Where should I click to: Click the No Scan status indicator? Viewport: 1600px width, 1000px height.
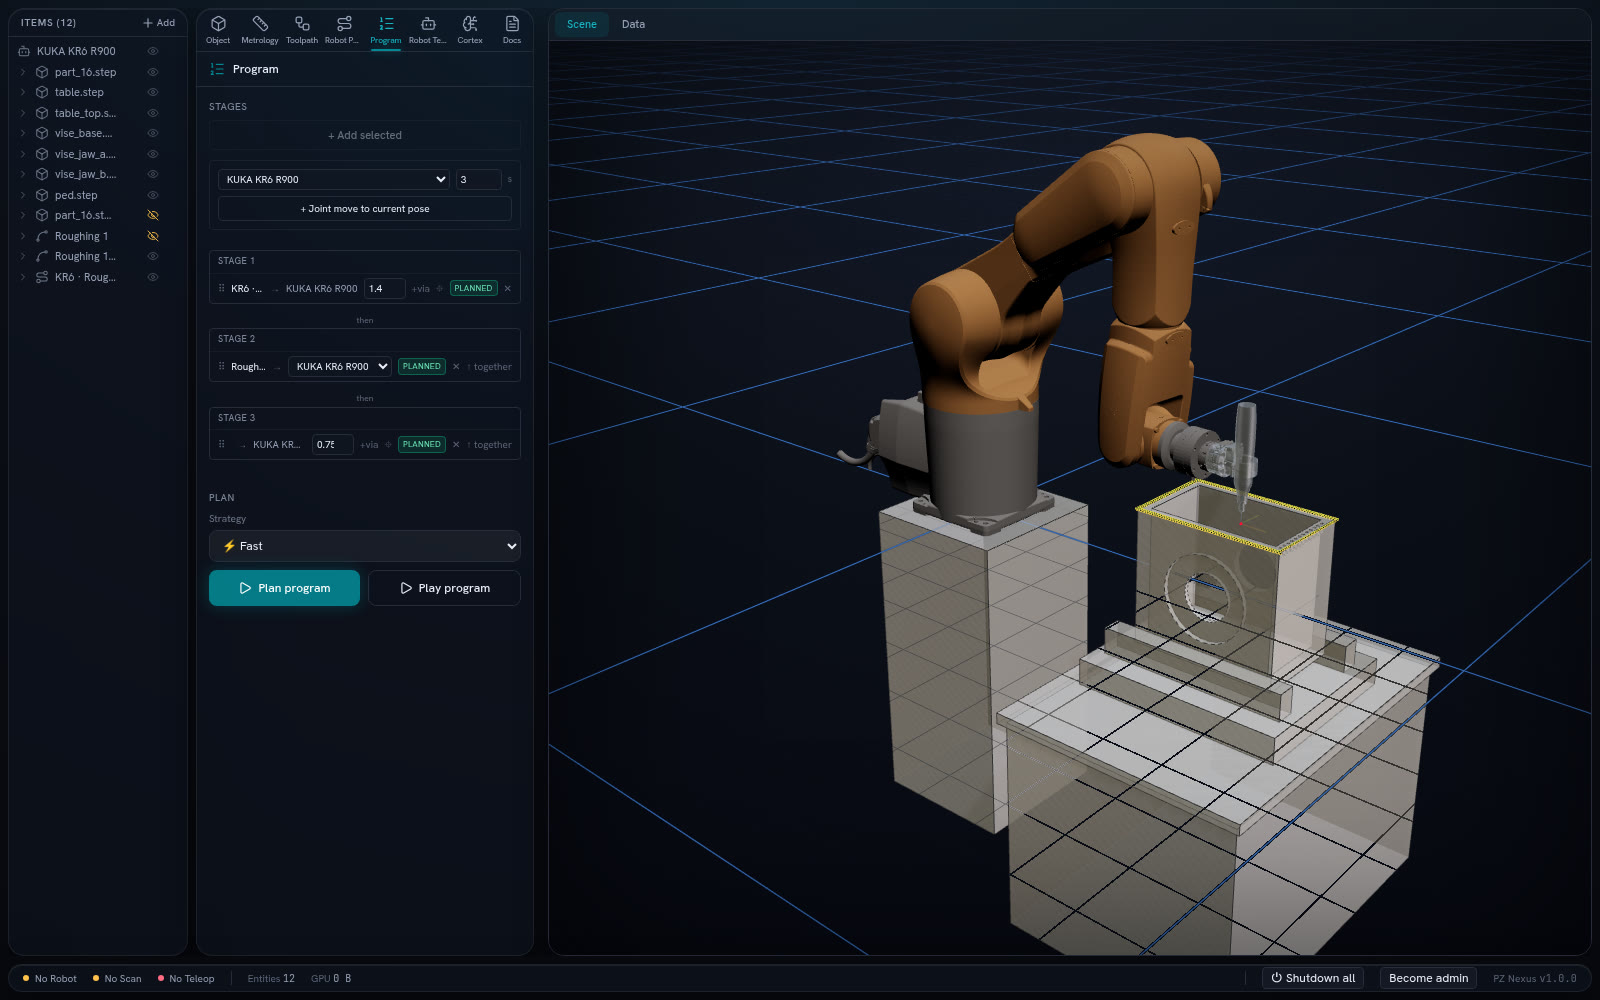coord(117,978)
